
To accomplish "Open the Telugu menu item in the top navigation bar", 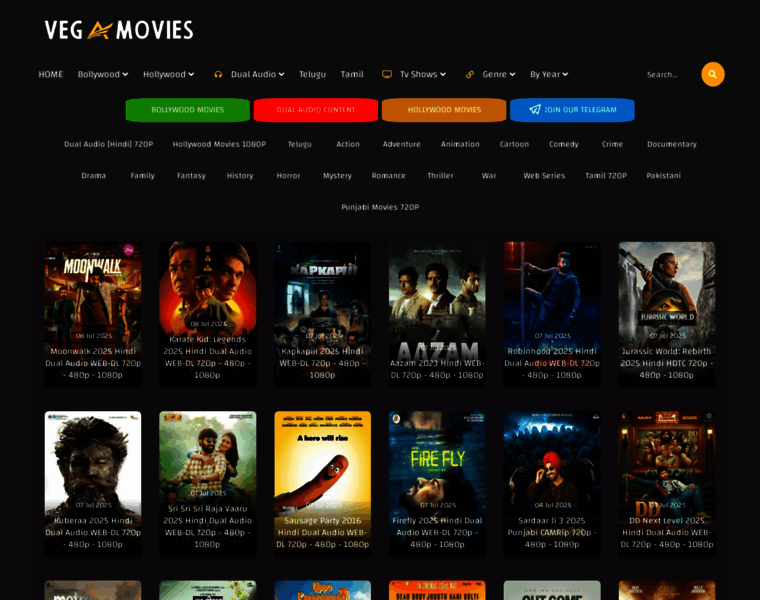I will pos(312,74).
